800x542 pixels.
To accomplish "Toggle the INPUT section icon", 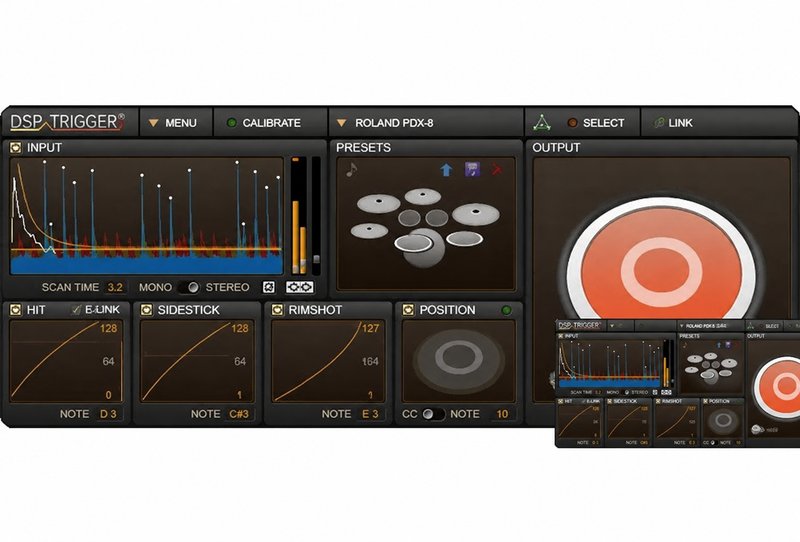I will pos(16,147).
